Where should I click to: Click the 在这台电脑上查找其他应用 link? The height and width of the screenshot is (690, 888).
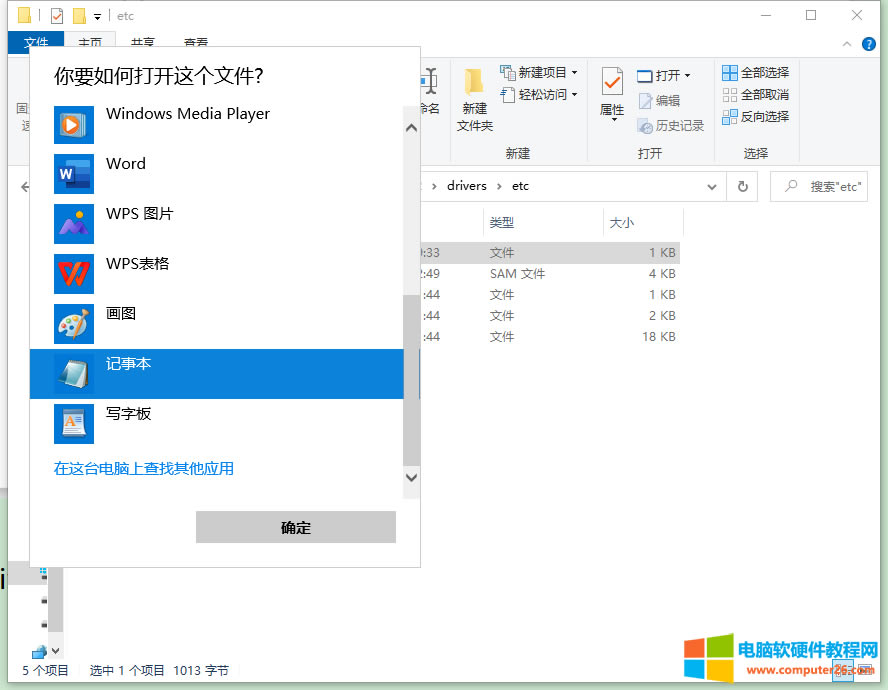[x=144, y=468]
